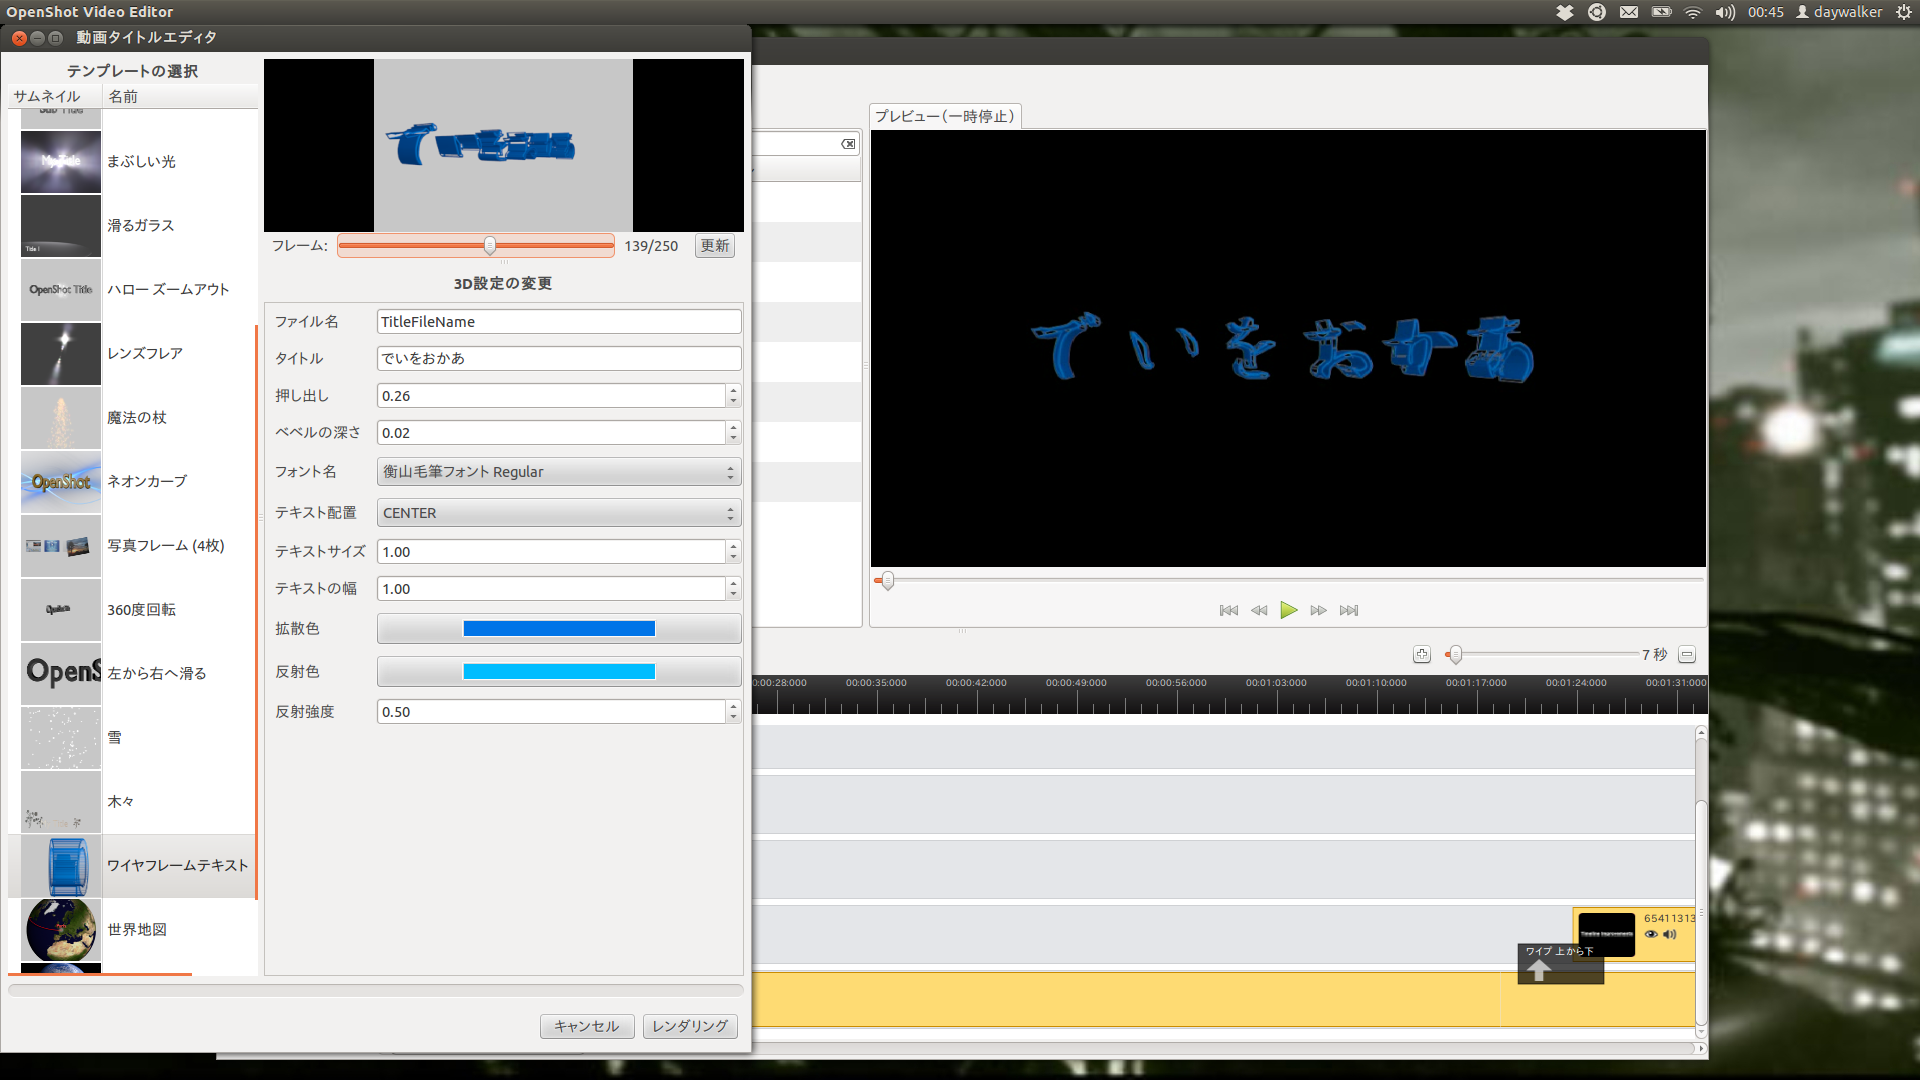Image resolution: width=1920 pixels, height=1080 pixels.
Task: Click the タイトル input field
Action: tap(555, 357)
